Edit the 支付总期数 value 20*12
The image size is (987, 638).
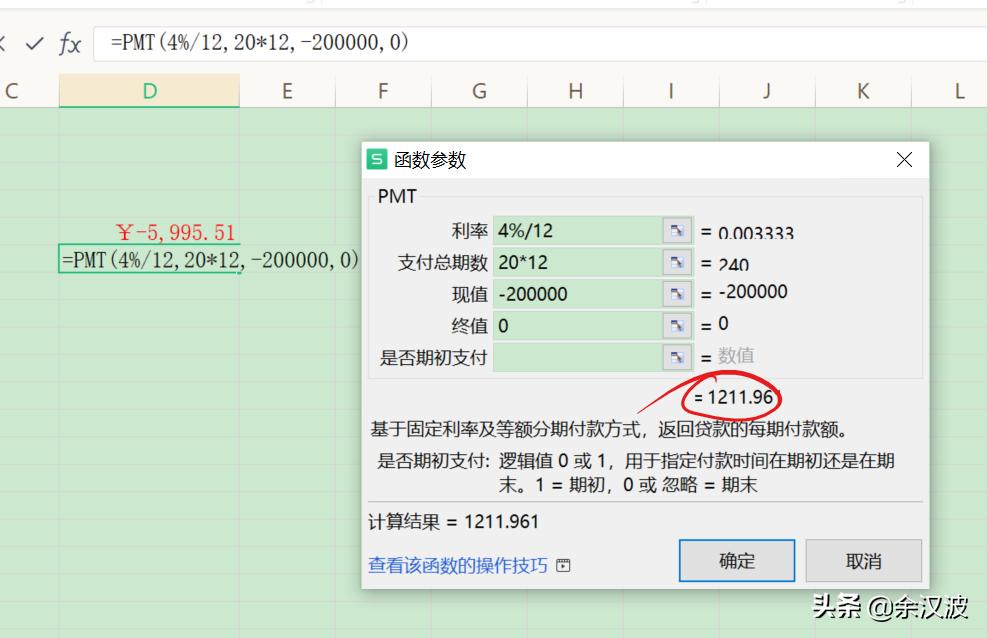click(580, 261)
